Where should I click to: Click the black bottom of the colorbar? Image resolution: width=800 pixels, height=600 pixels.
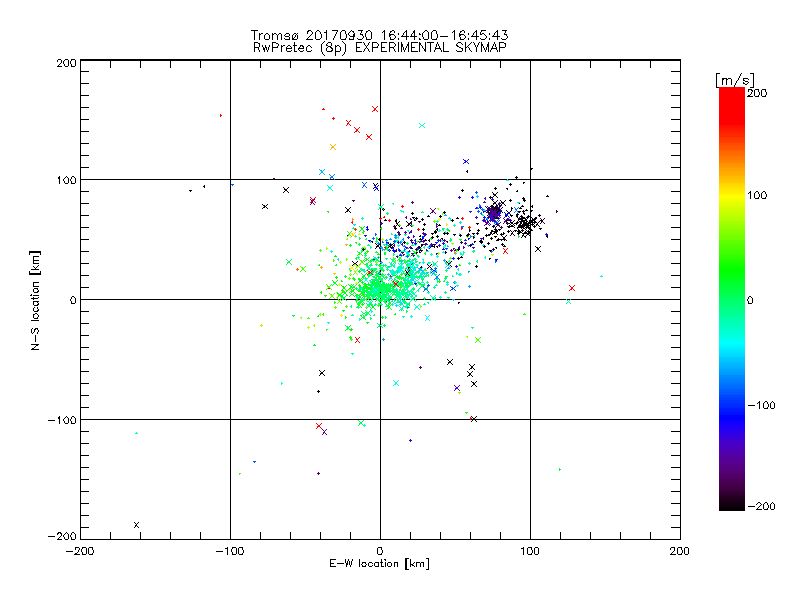[x=732, y=503]
